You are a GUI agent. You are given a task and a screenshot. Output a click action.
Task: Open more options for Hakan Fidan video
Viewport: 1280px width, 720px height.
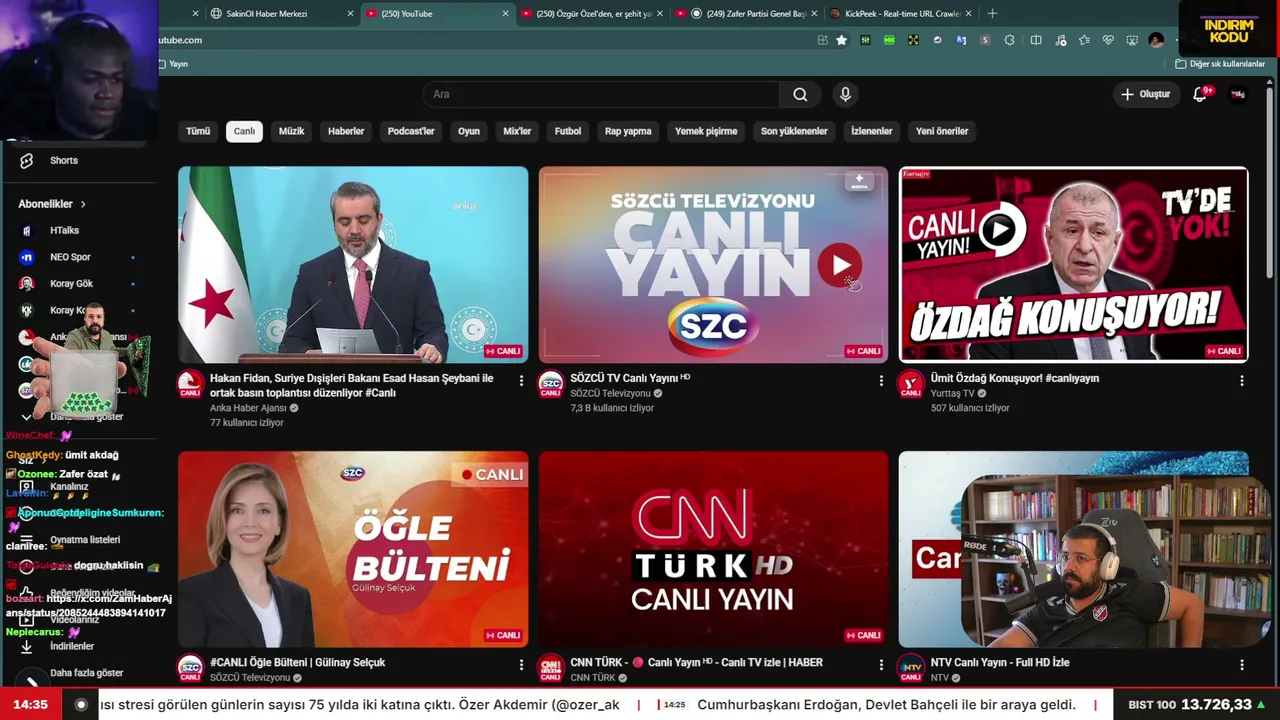coord(521,380)
